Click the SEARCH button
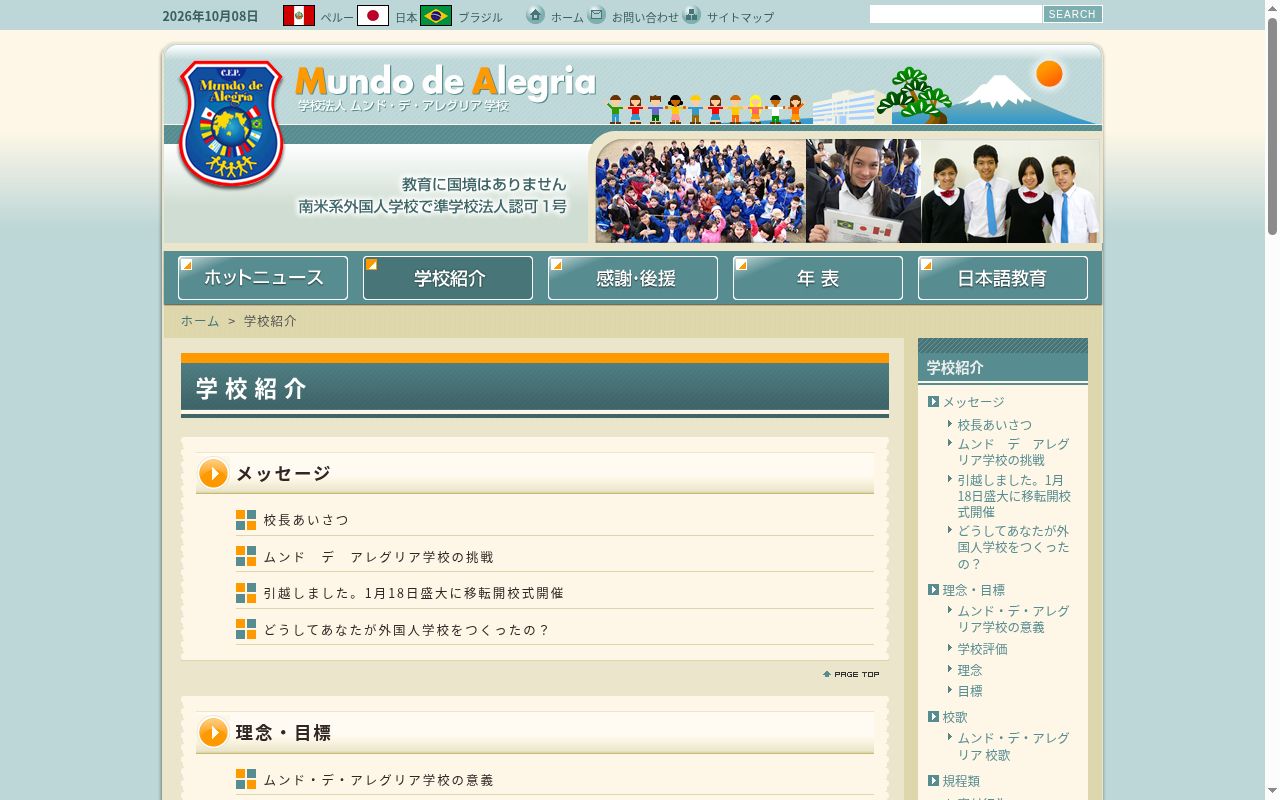 coord(1072,14)
